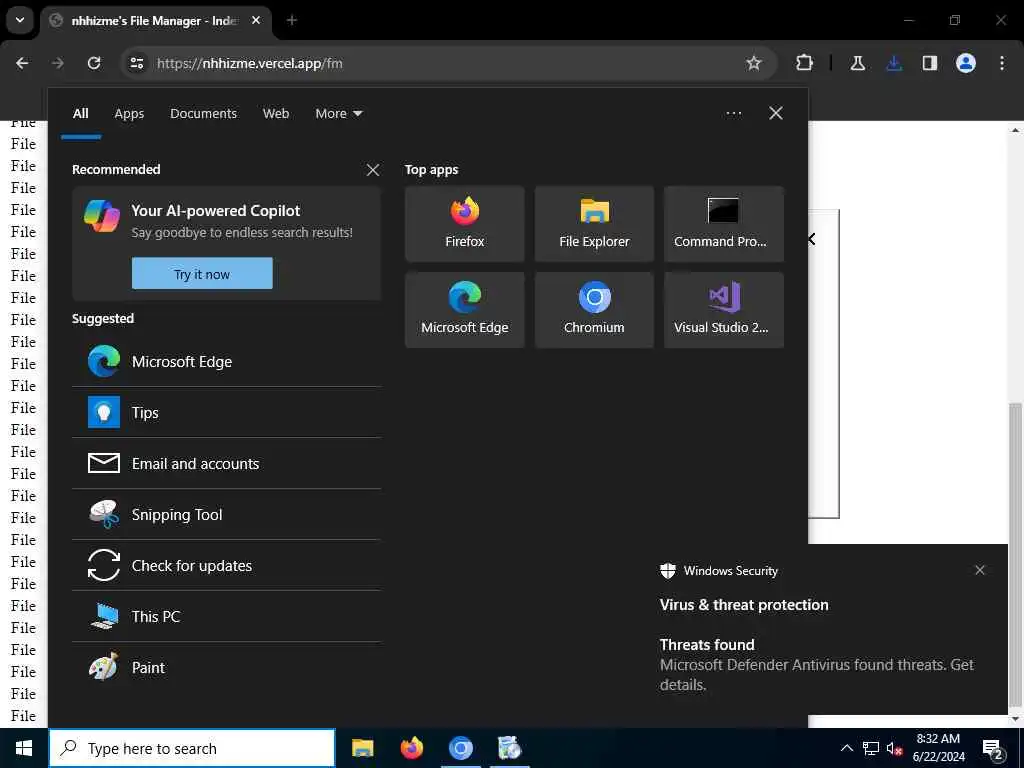Open Firefox from Top apps
This screenshot has width=1024, height=768.
tap(464, 224)
